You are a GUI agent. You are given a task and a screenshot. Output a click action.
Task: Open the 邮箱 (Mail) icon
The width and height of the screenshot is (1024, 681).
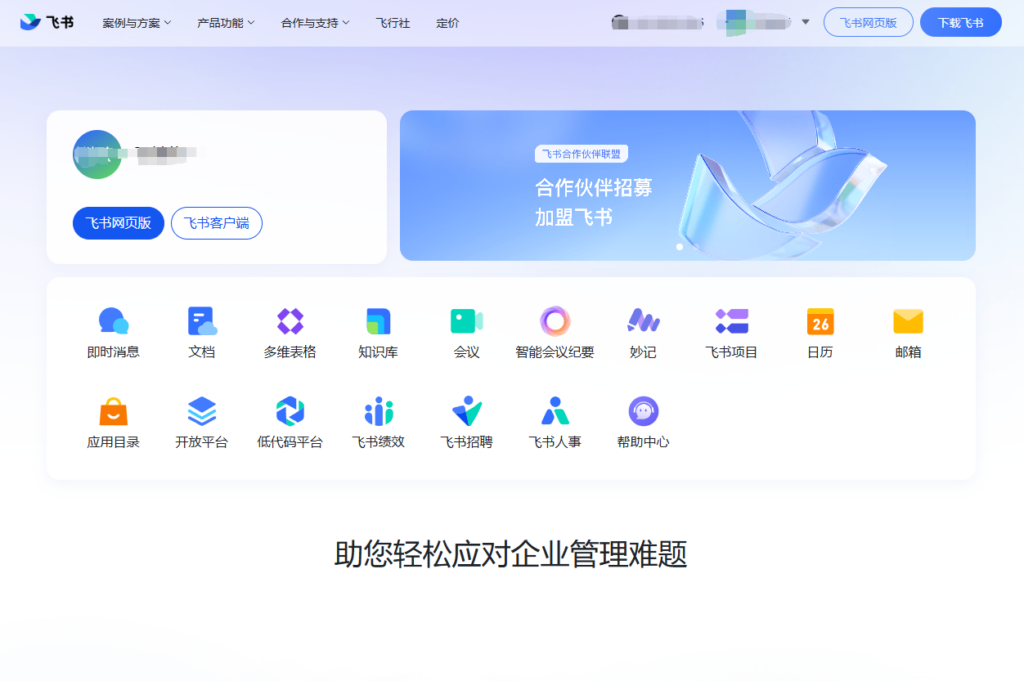coord(906,320)
